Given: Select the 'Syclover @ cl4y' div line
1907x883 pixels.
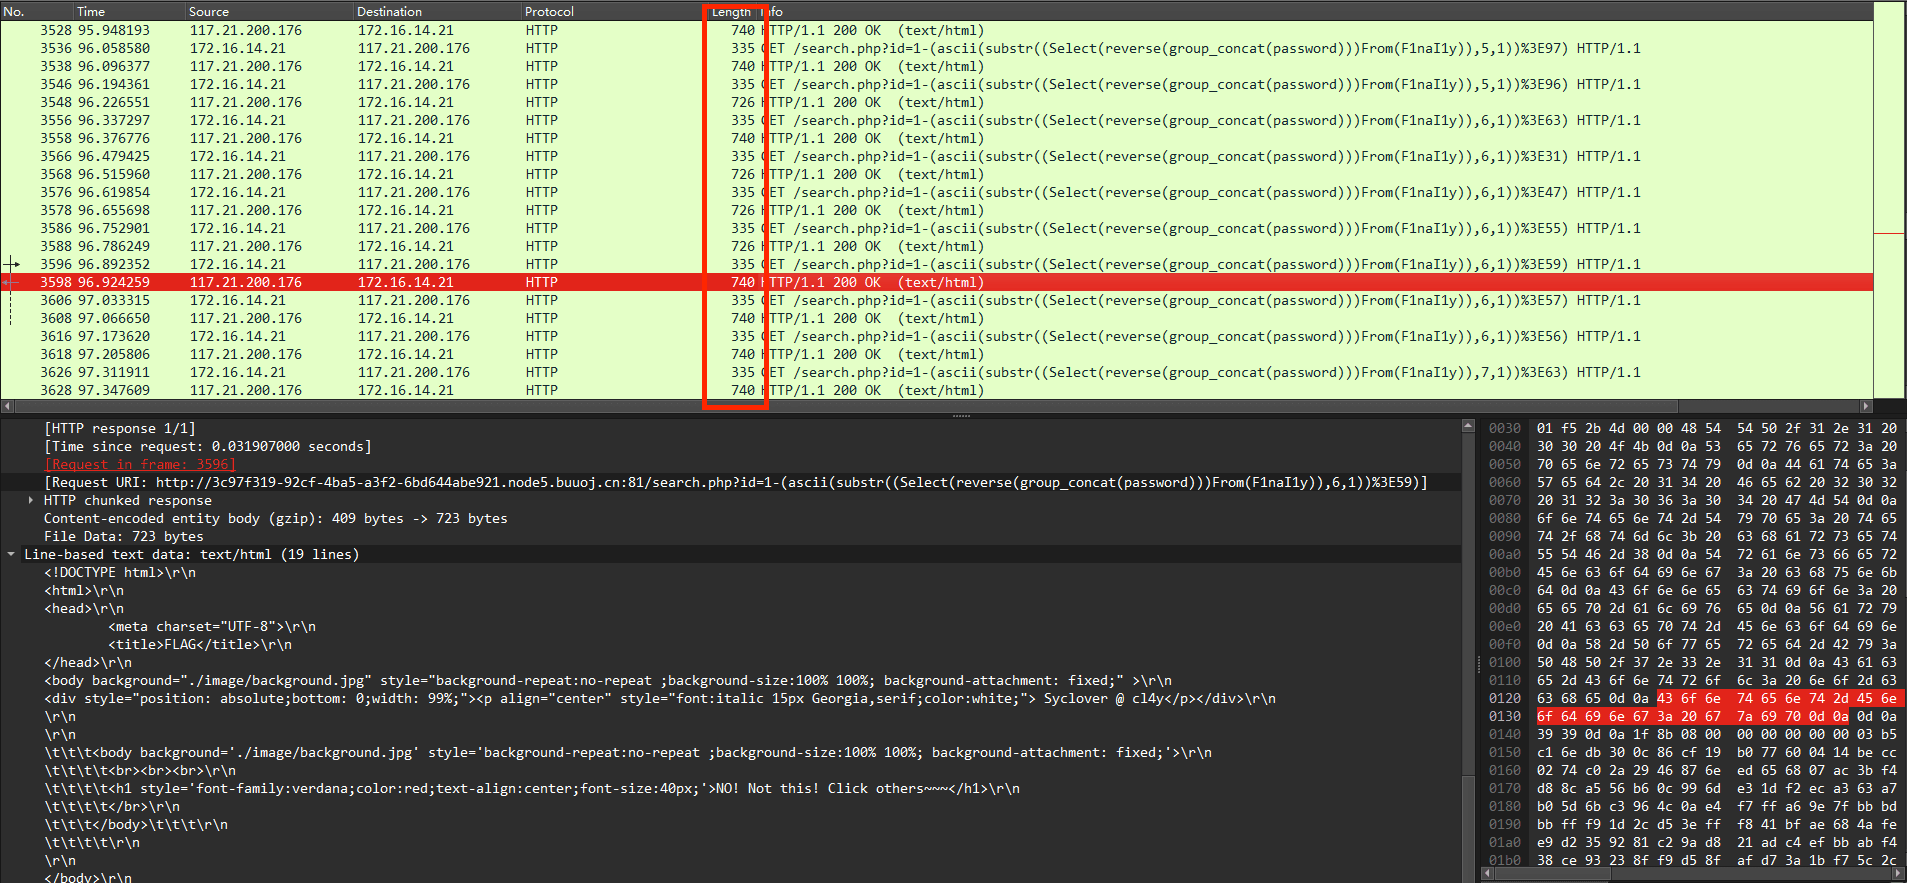Looking at the screenshot, I should (x=660, y=698).
